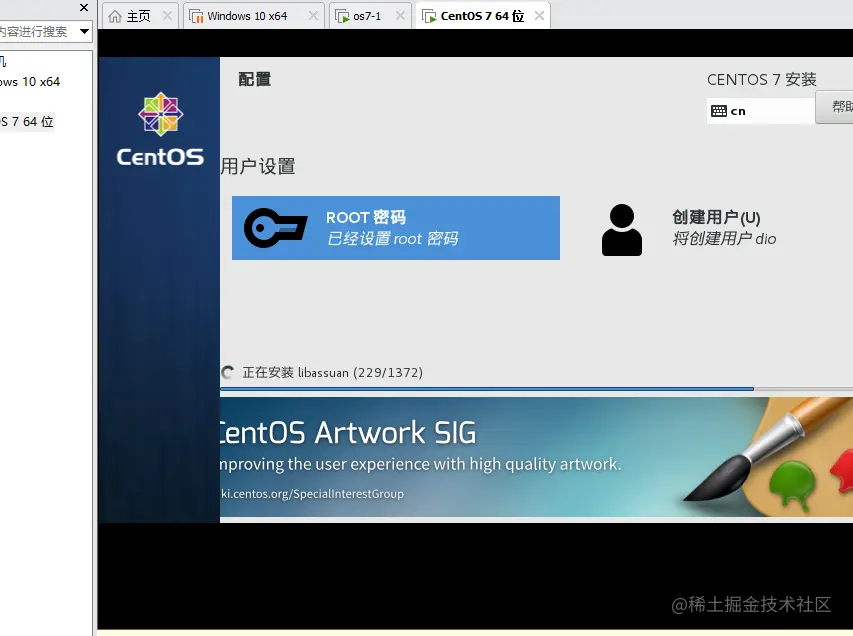853x636 pixels.
Task: Click the 用户设置 section heading
Action: (258, 166)
